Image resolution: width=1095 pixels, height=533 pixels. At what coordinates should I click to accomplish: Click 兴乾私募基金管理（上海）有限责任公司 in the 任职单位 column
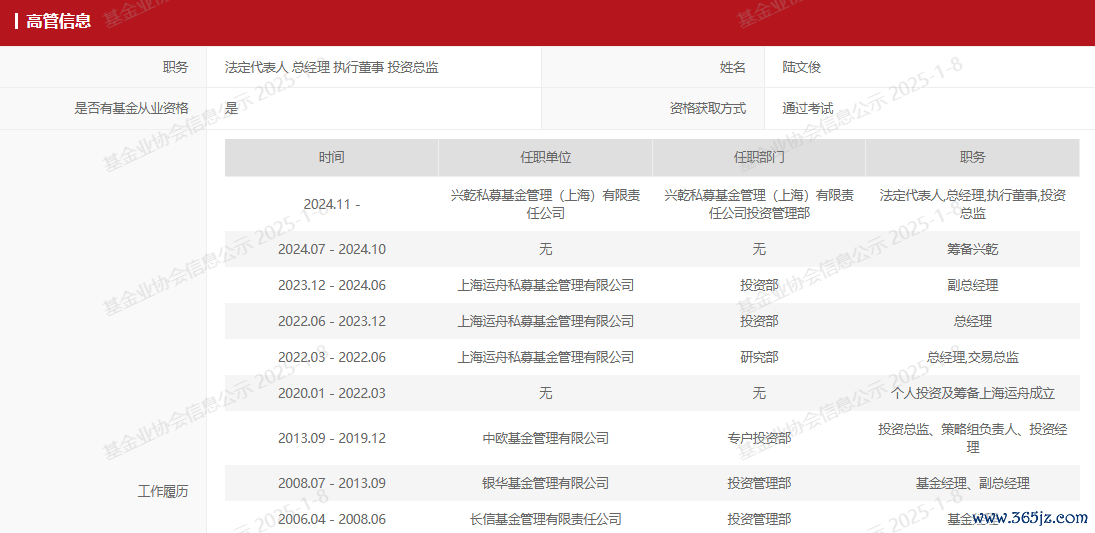[x=545, y=204]
